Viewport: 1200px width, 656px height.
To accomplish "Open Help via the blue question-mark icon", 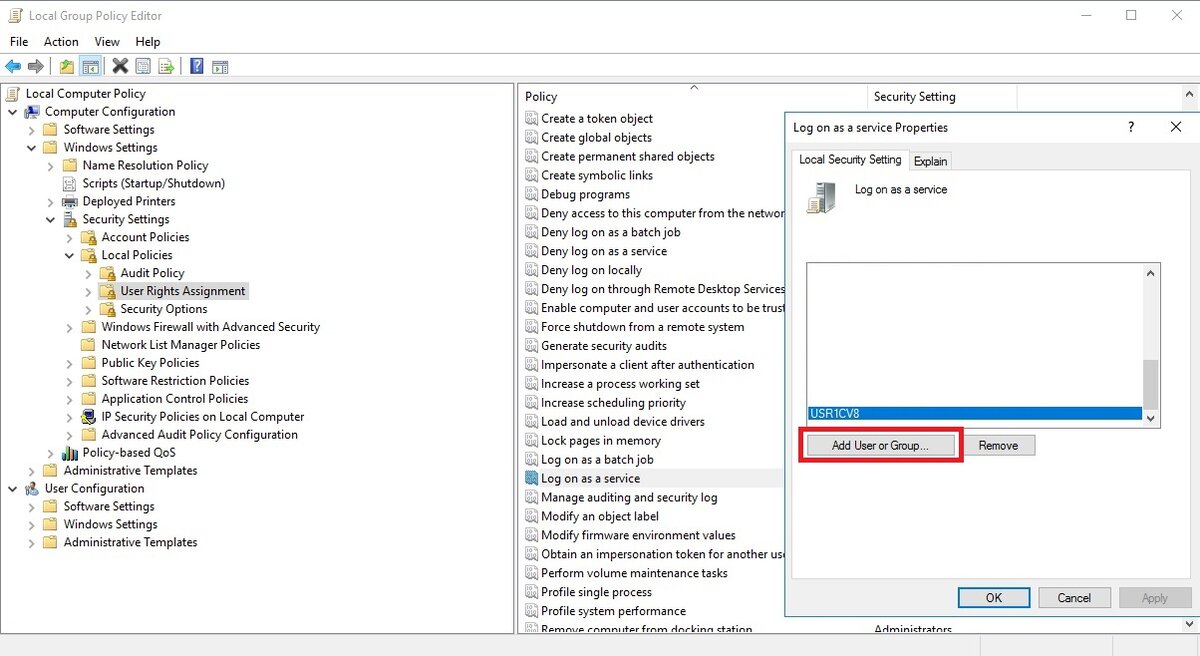I will (197, 66).
